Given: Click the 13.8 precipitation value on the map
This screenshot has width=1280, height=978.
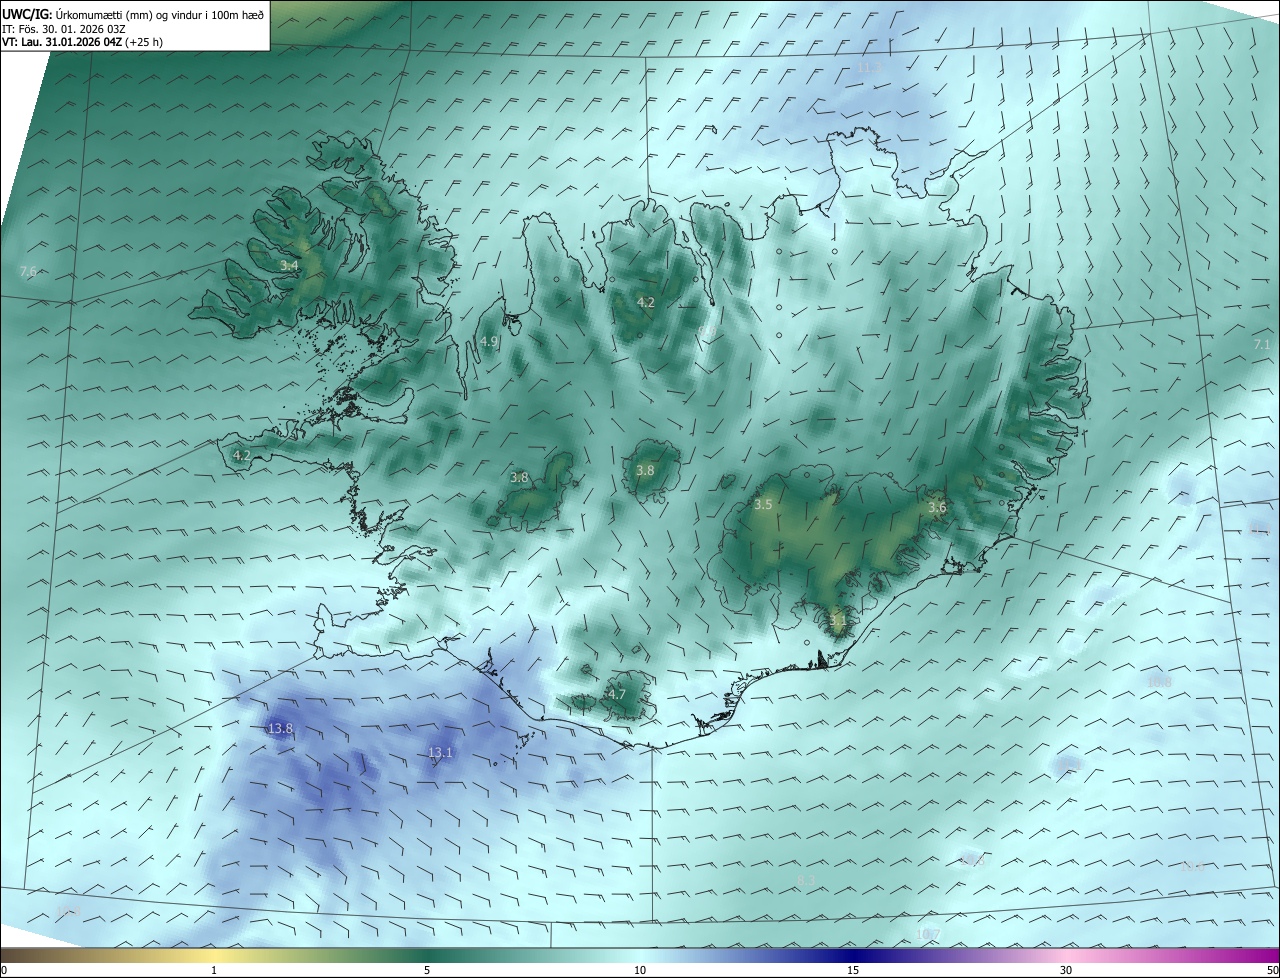Looking at the screenshot, I should 280,729.
